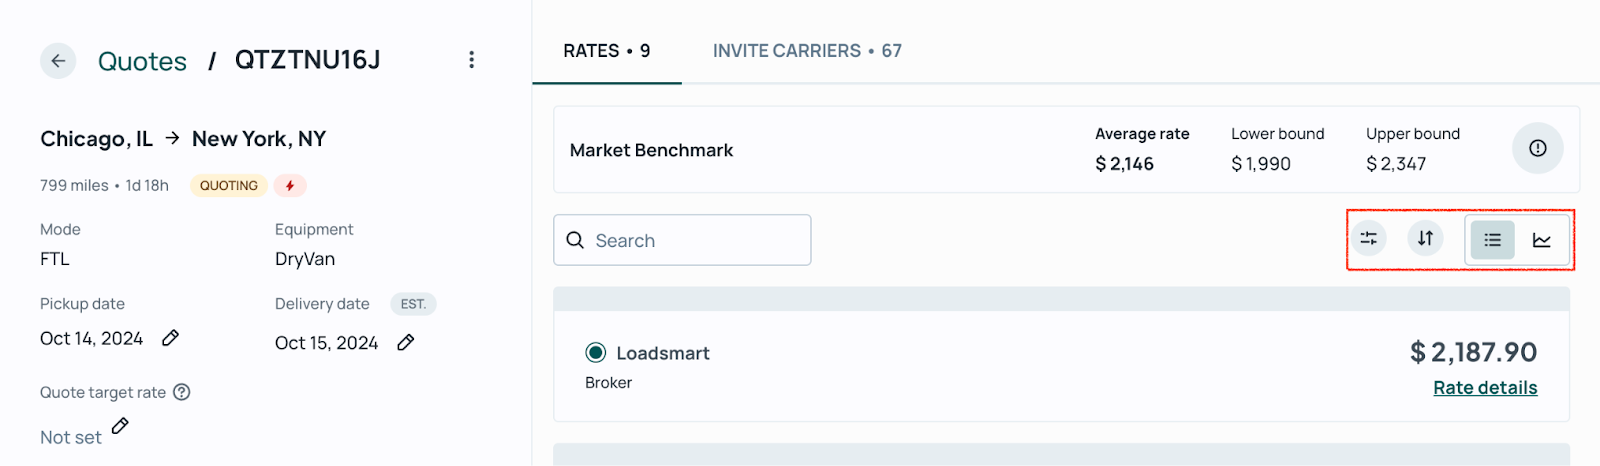Go to Quotes breadcrumb link
This screenshot has height=466, width=1600.
(142, 61)
